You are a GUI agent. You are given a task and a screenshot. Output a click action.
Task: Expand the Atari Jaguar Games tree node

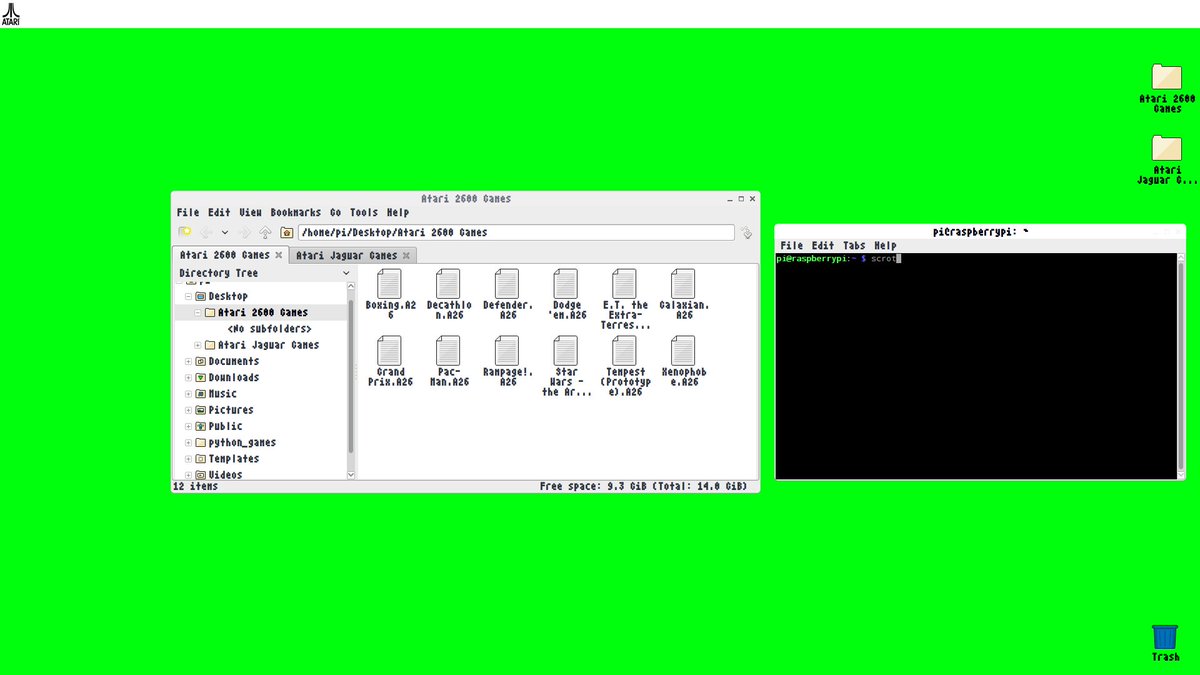click(198, 345)
